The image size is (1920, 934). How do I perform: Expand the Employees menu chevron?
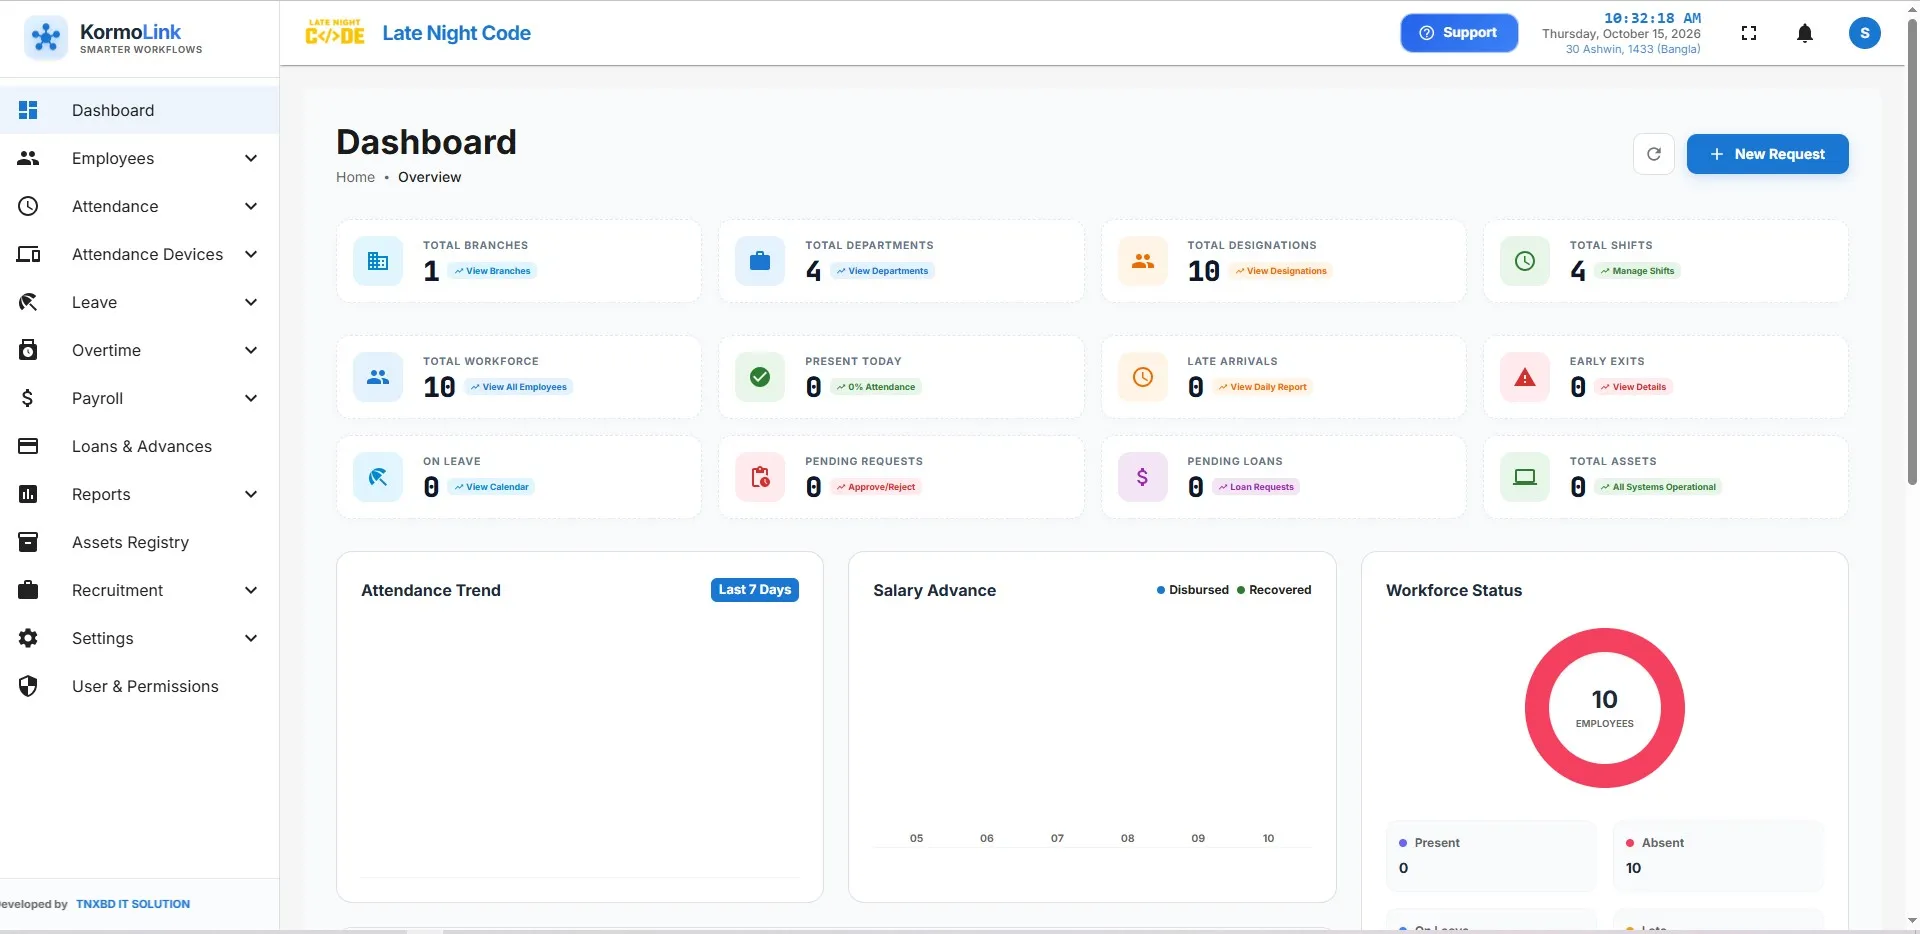[251, 158]
